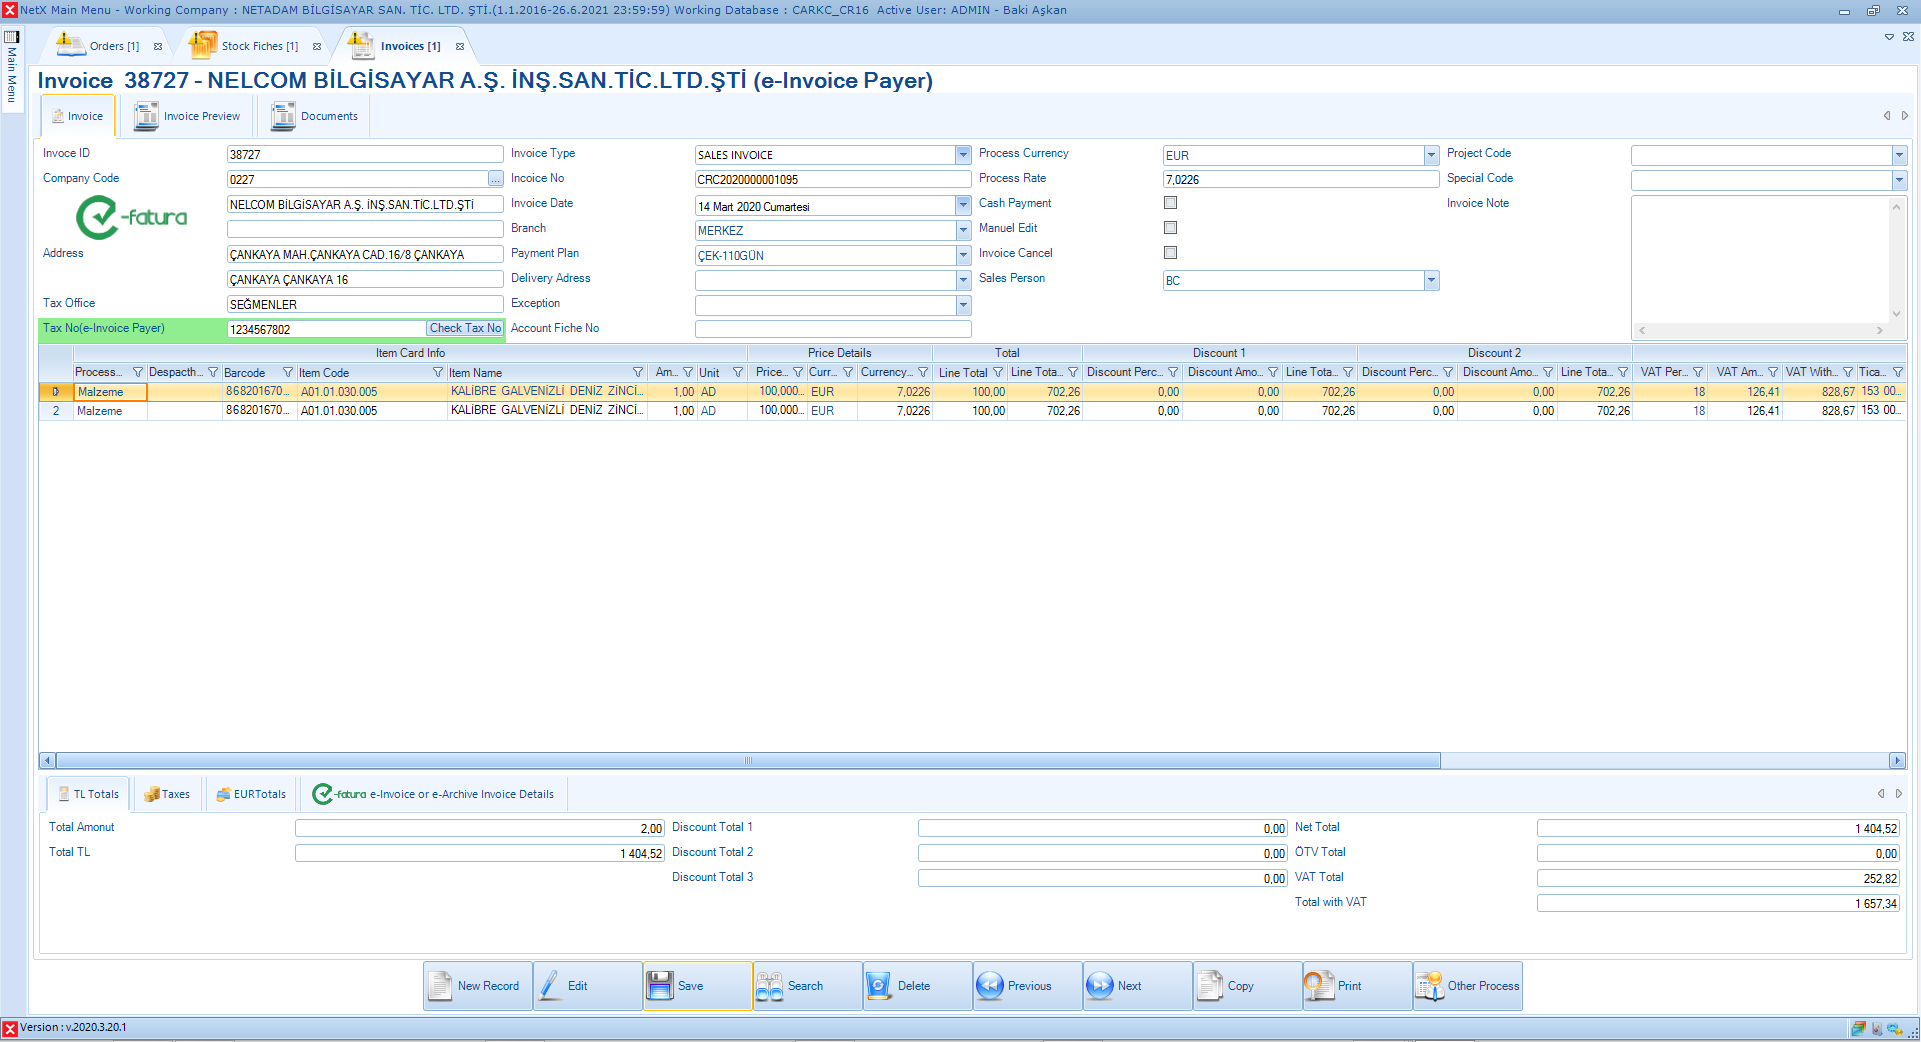The image size is (1921, 1042).
Task: Expand the Invoice Type dropdown
Action: [963, 155]
